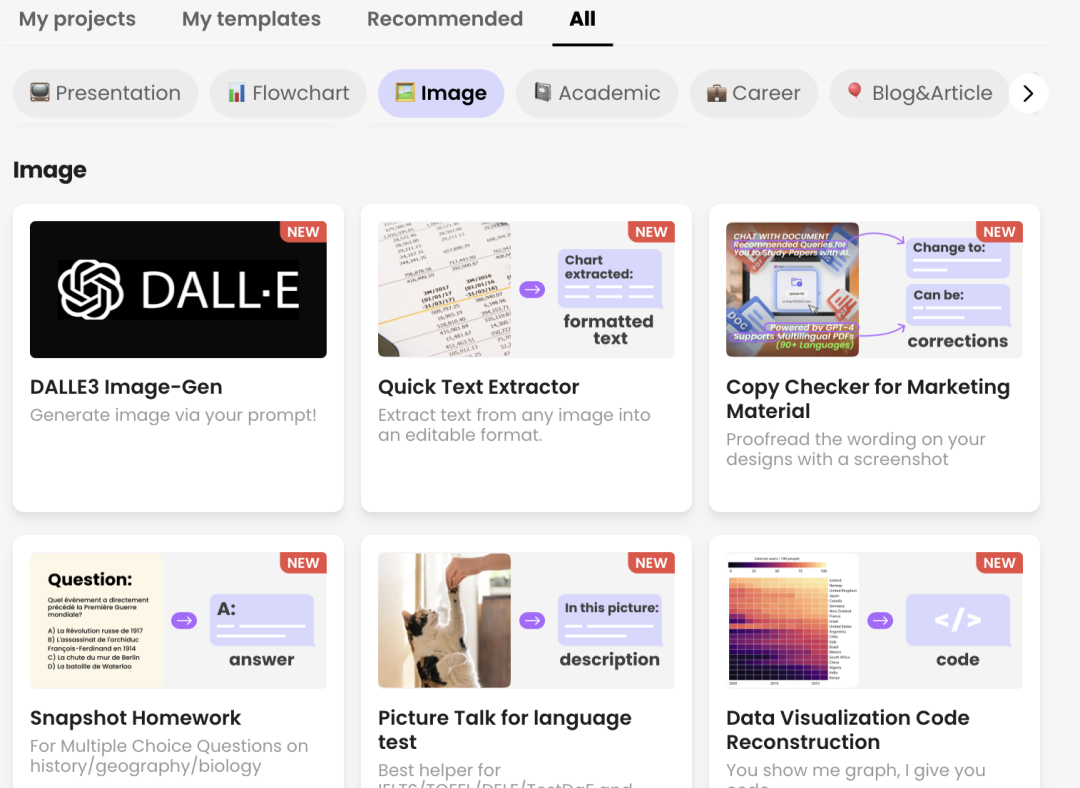
Task: Click NEW badge on Snapshot Homework card
Action: 303,563
